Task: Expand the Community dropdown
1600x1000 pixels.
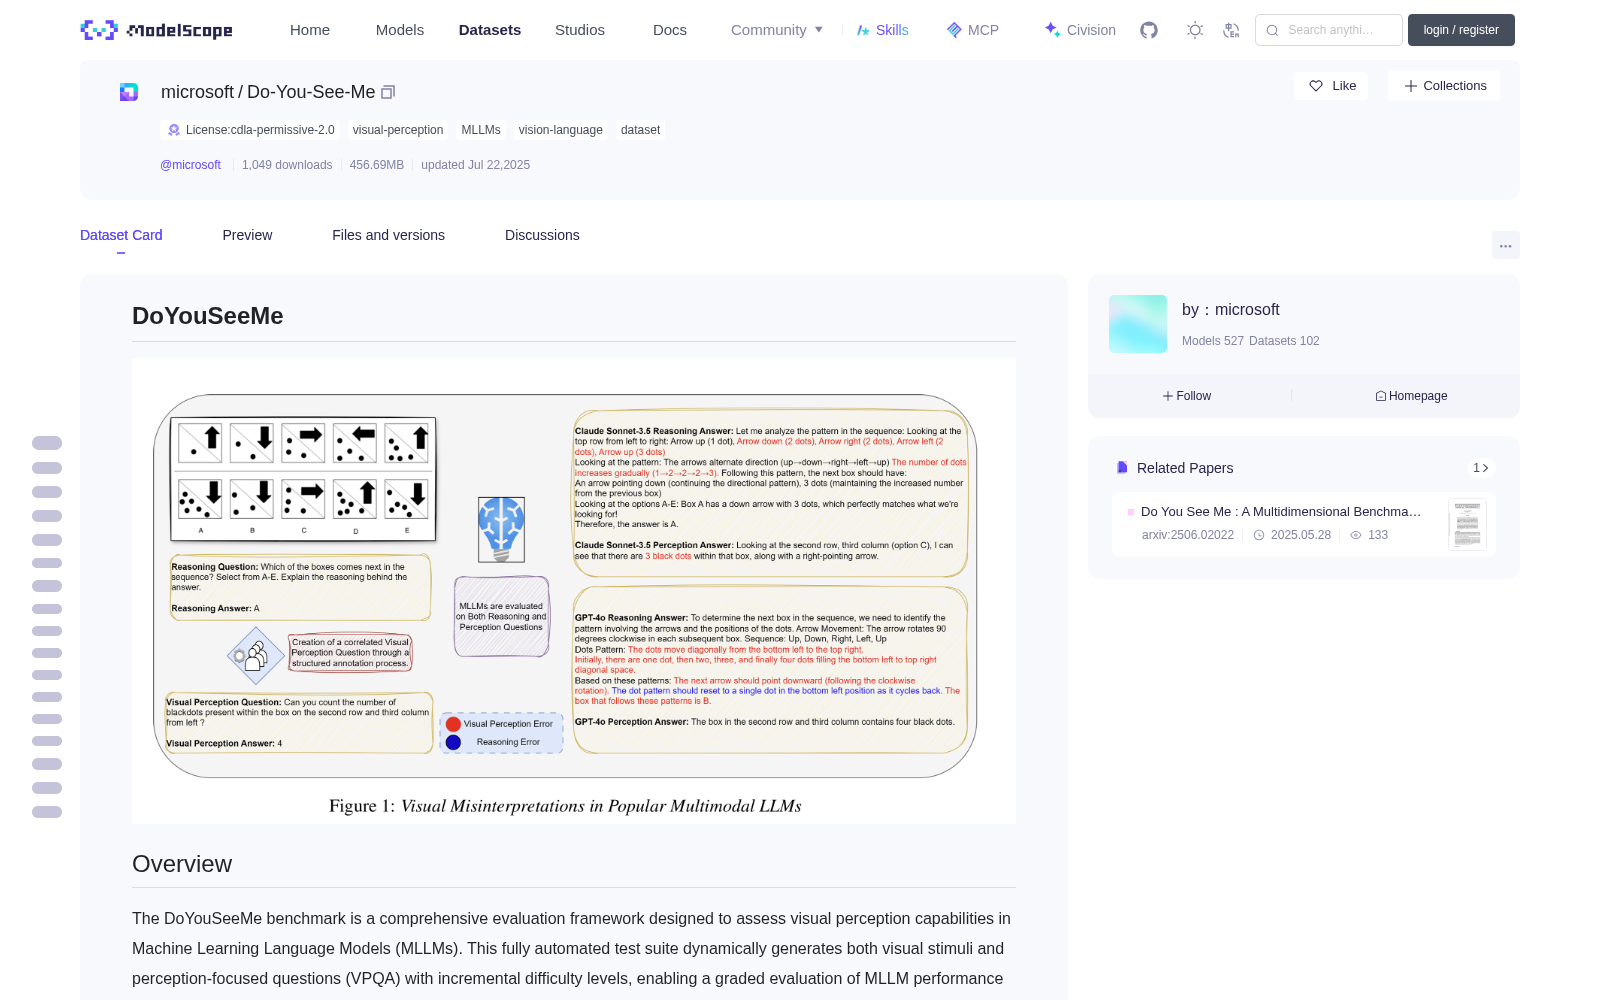Action: [x=777, y=30]
